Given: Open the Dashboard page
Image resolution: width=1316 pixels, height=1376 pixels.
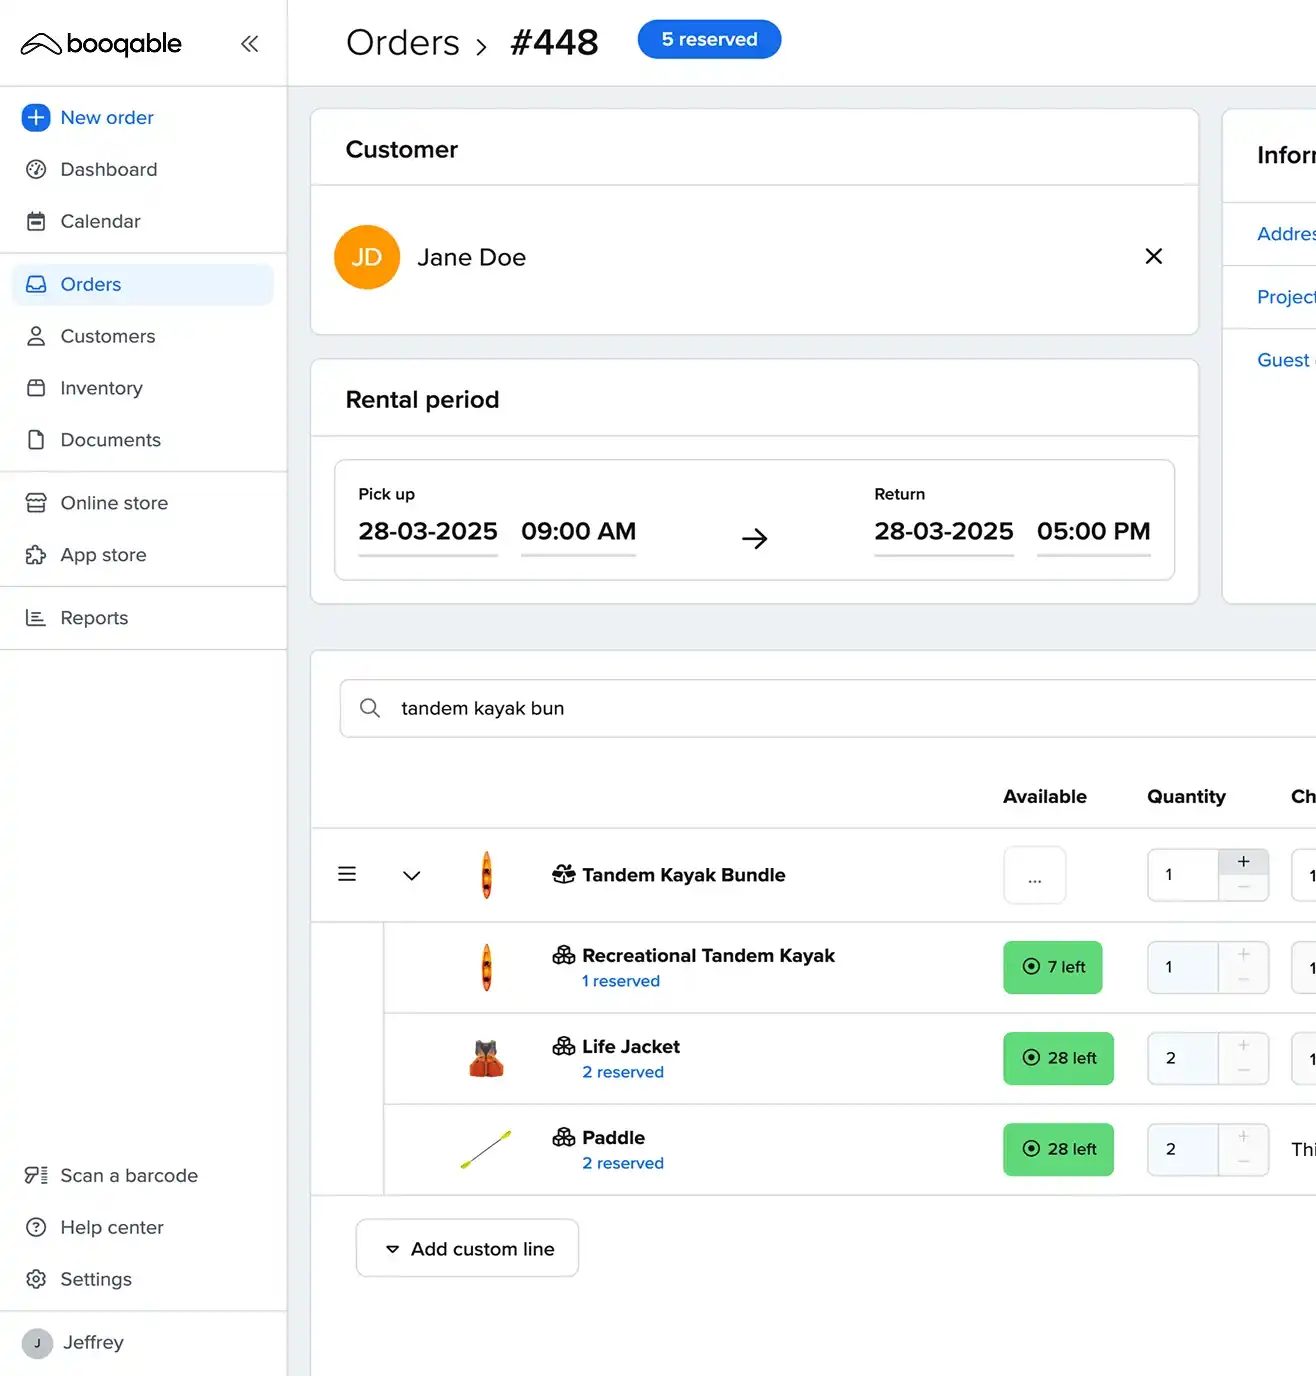Looking at the screenshot, I should (x=108, y=169).
